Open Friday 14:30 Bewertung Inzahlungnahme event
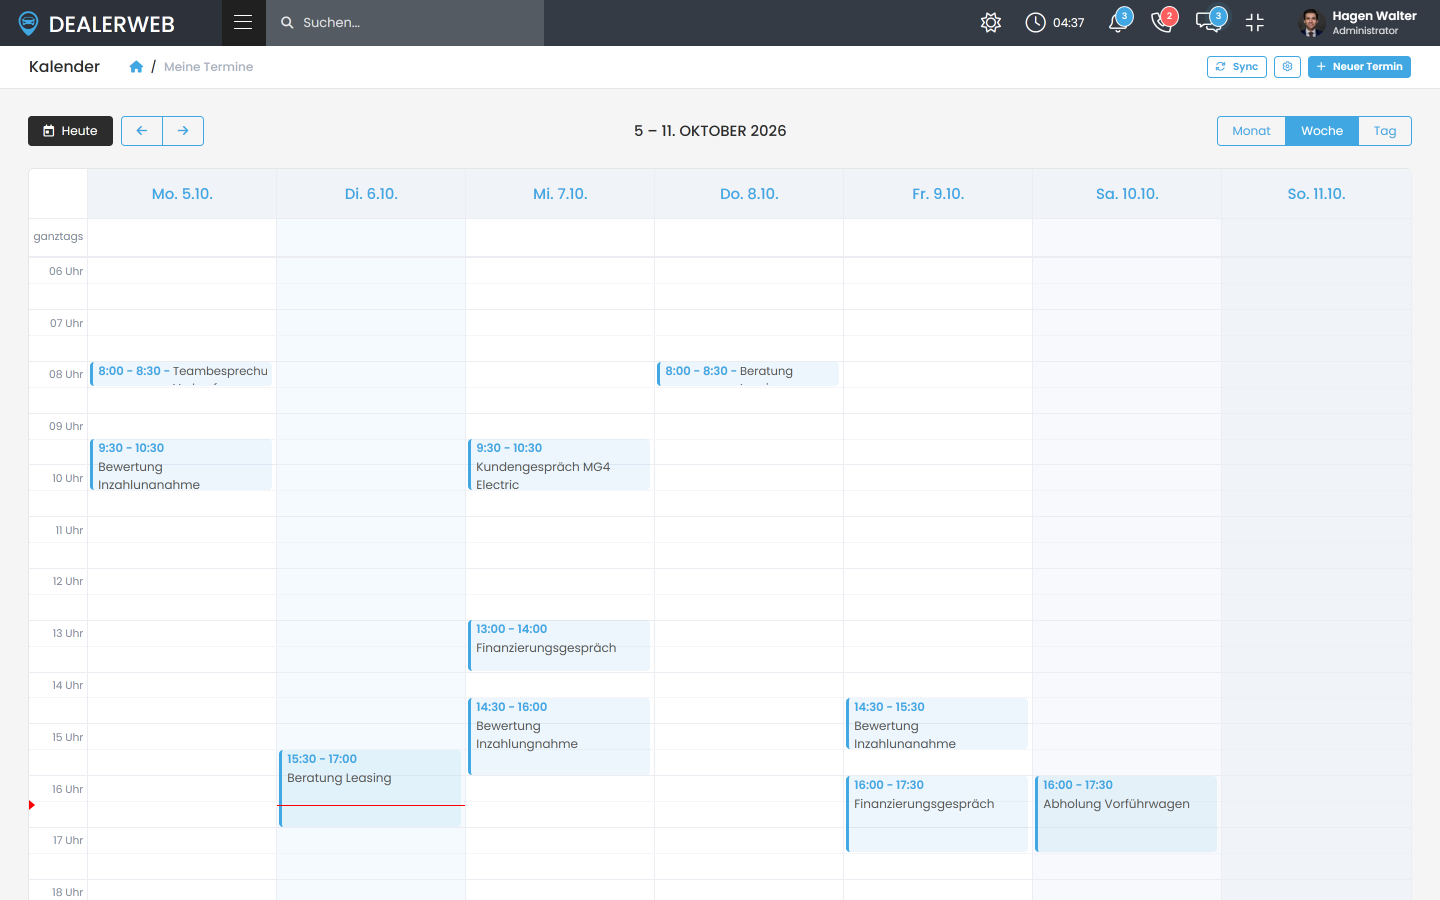Viewport: 1440px width, 900px height. [937, 724]
